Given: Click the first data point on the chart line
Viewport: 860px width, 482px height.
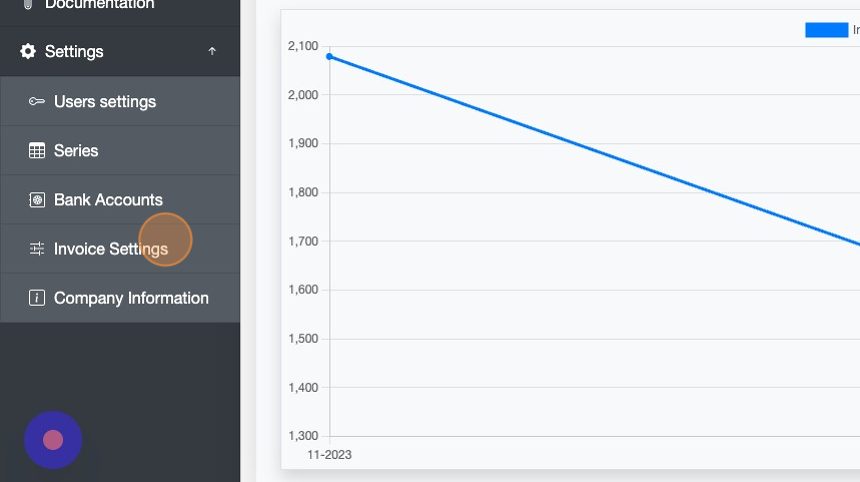Looking at the screenshot, I should click(x=330, y=56).
